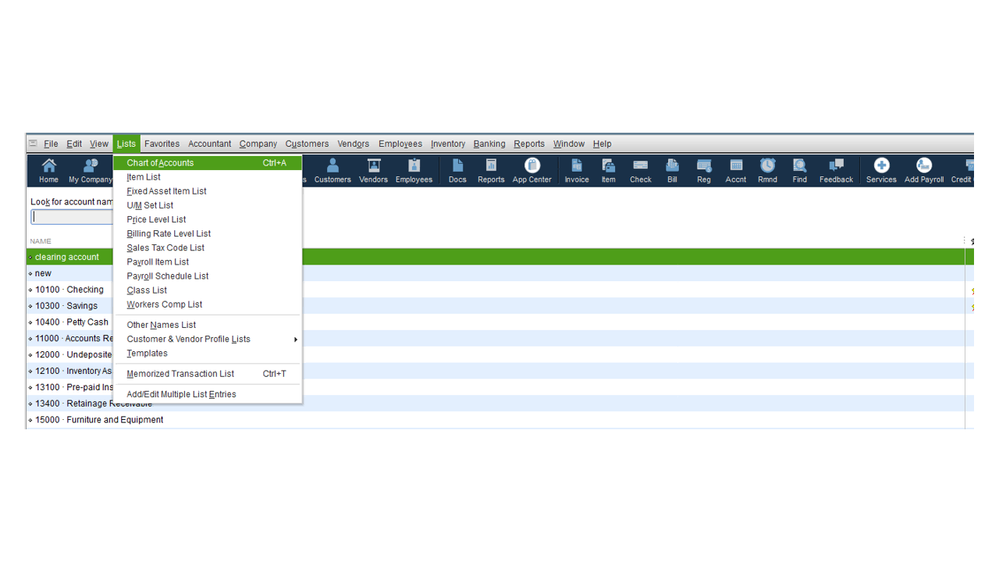The height and width of the screenshot is (562, 999).
Task: Open the Reports toolbar icon
Action: 491,171
